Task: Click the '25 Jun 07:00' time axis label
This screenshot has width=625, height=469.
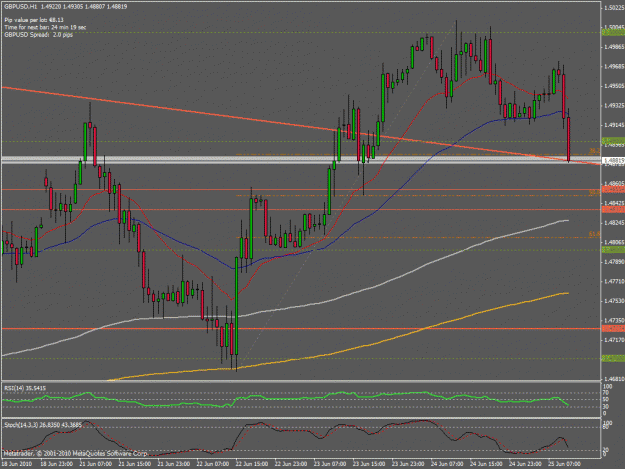Action: pos(564,464)
